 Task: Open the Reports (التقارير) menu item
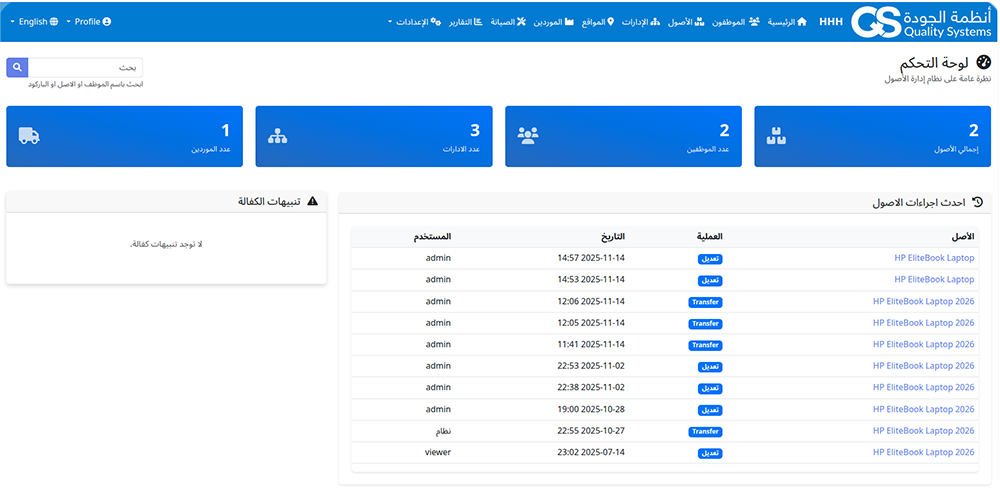[x=466, y=21]
